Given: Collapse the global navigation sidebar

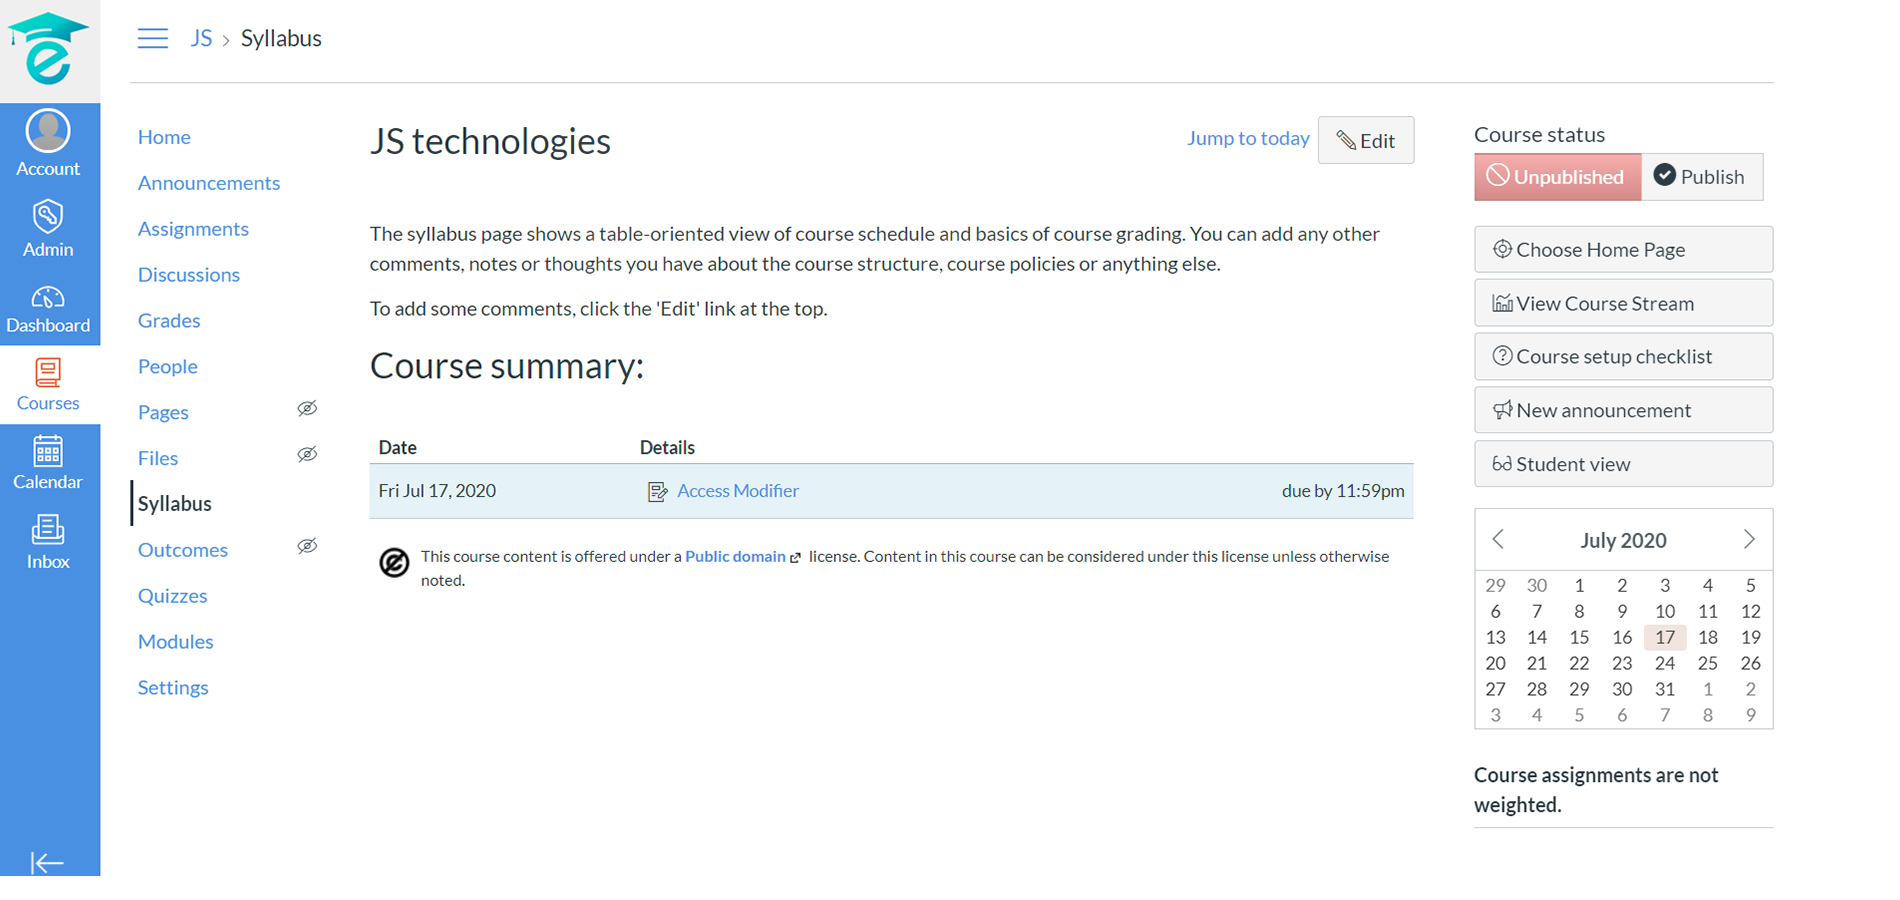Looking at the screenshot, I should [x=47, y=862].
